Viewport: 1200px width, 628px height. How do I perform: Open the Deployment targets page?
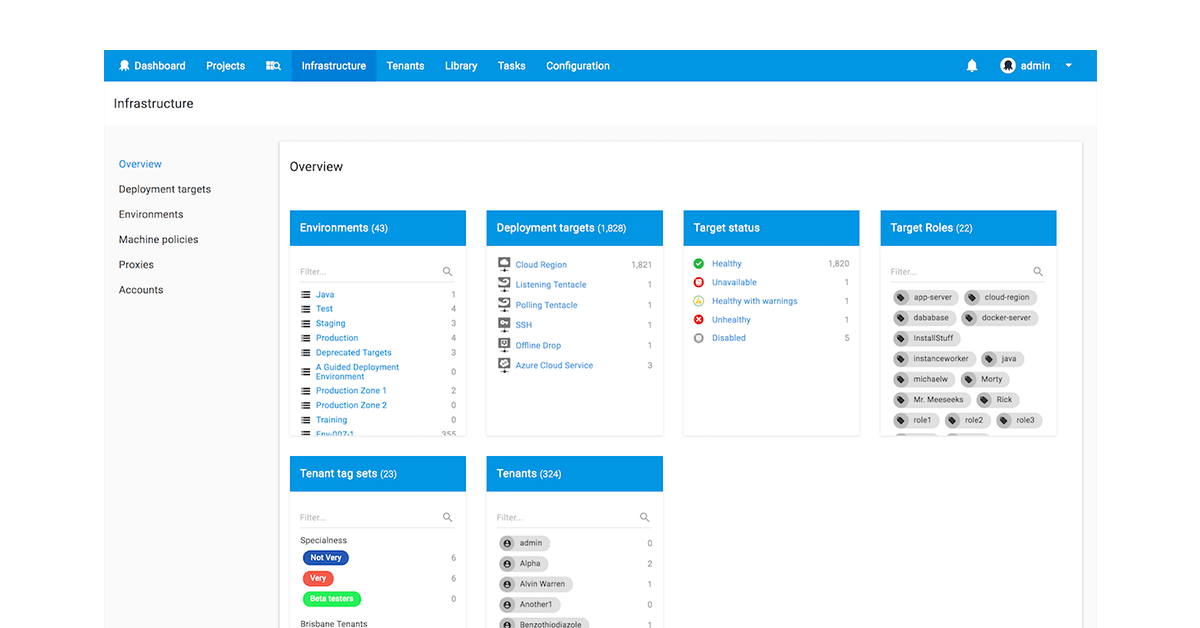point(164,189)
